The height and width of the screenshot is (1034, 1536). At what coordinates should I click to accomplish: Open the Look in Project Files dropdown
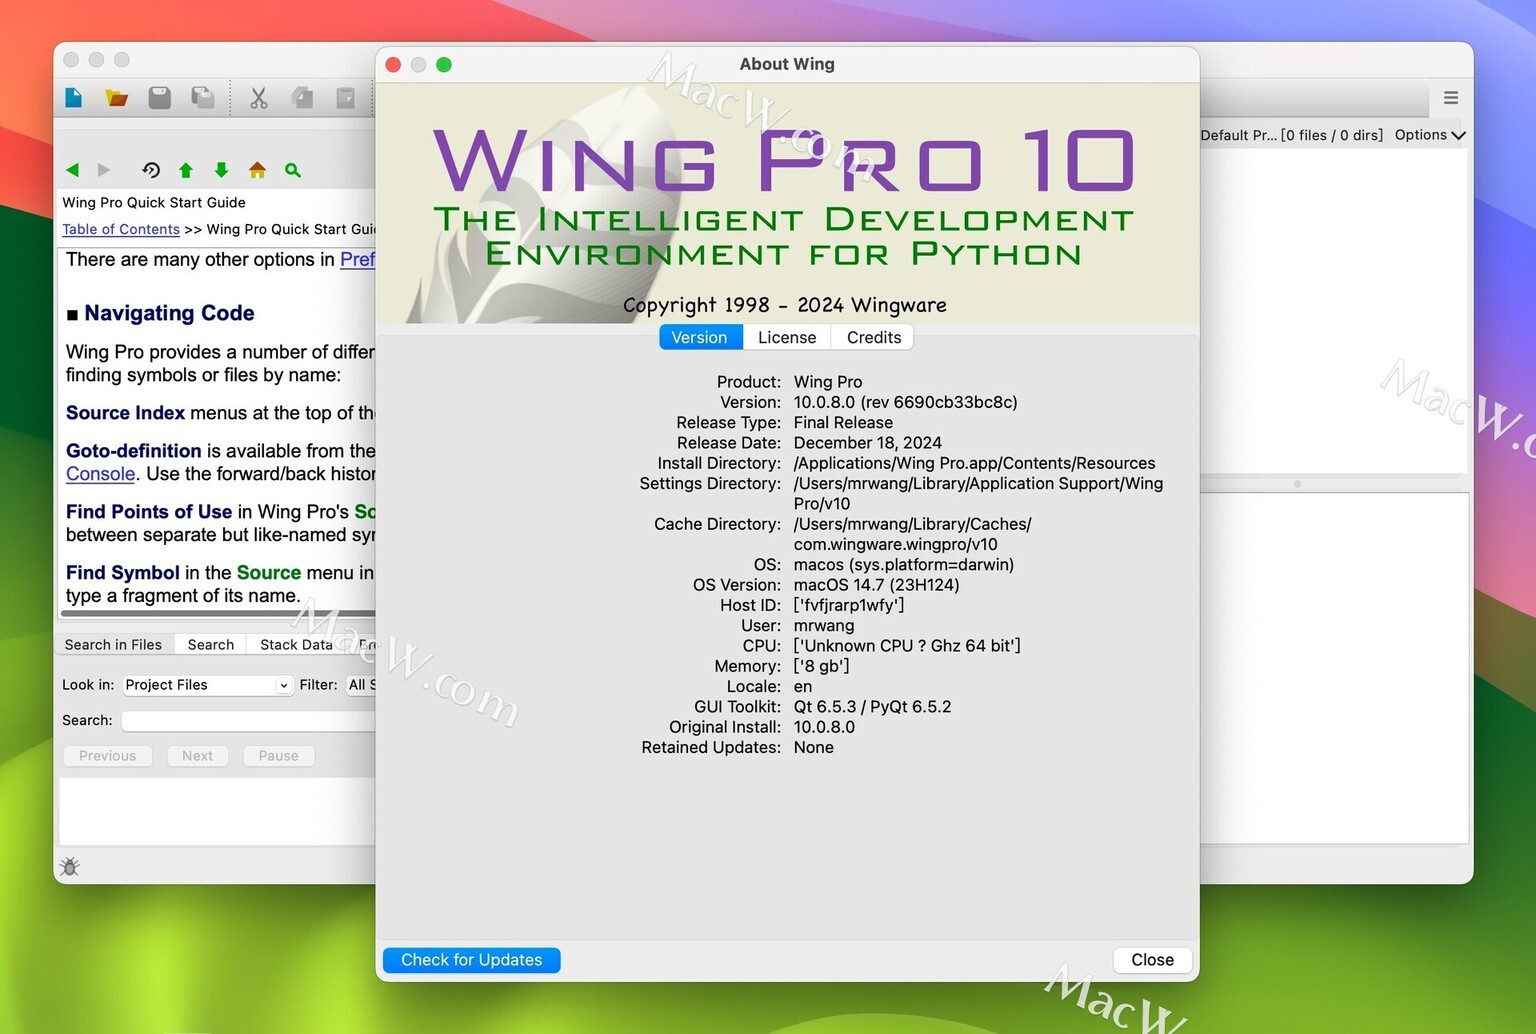tap(207, 685)
